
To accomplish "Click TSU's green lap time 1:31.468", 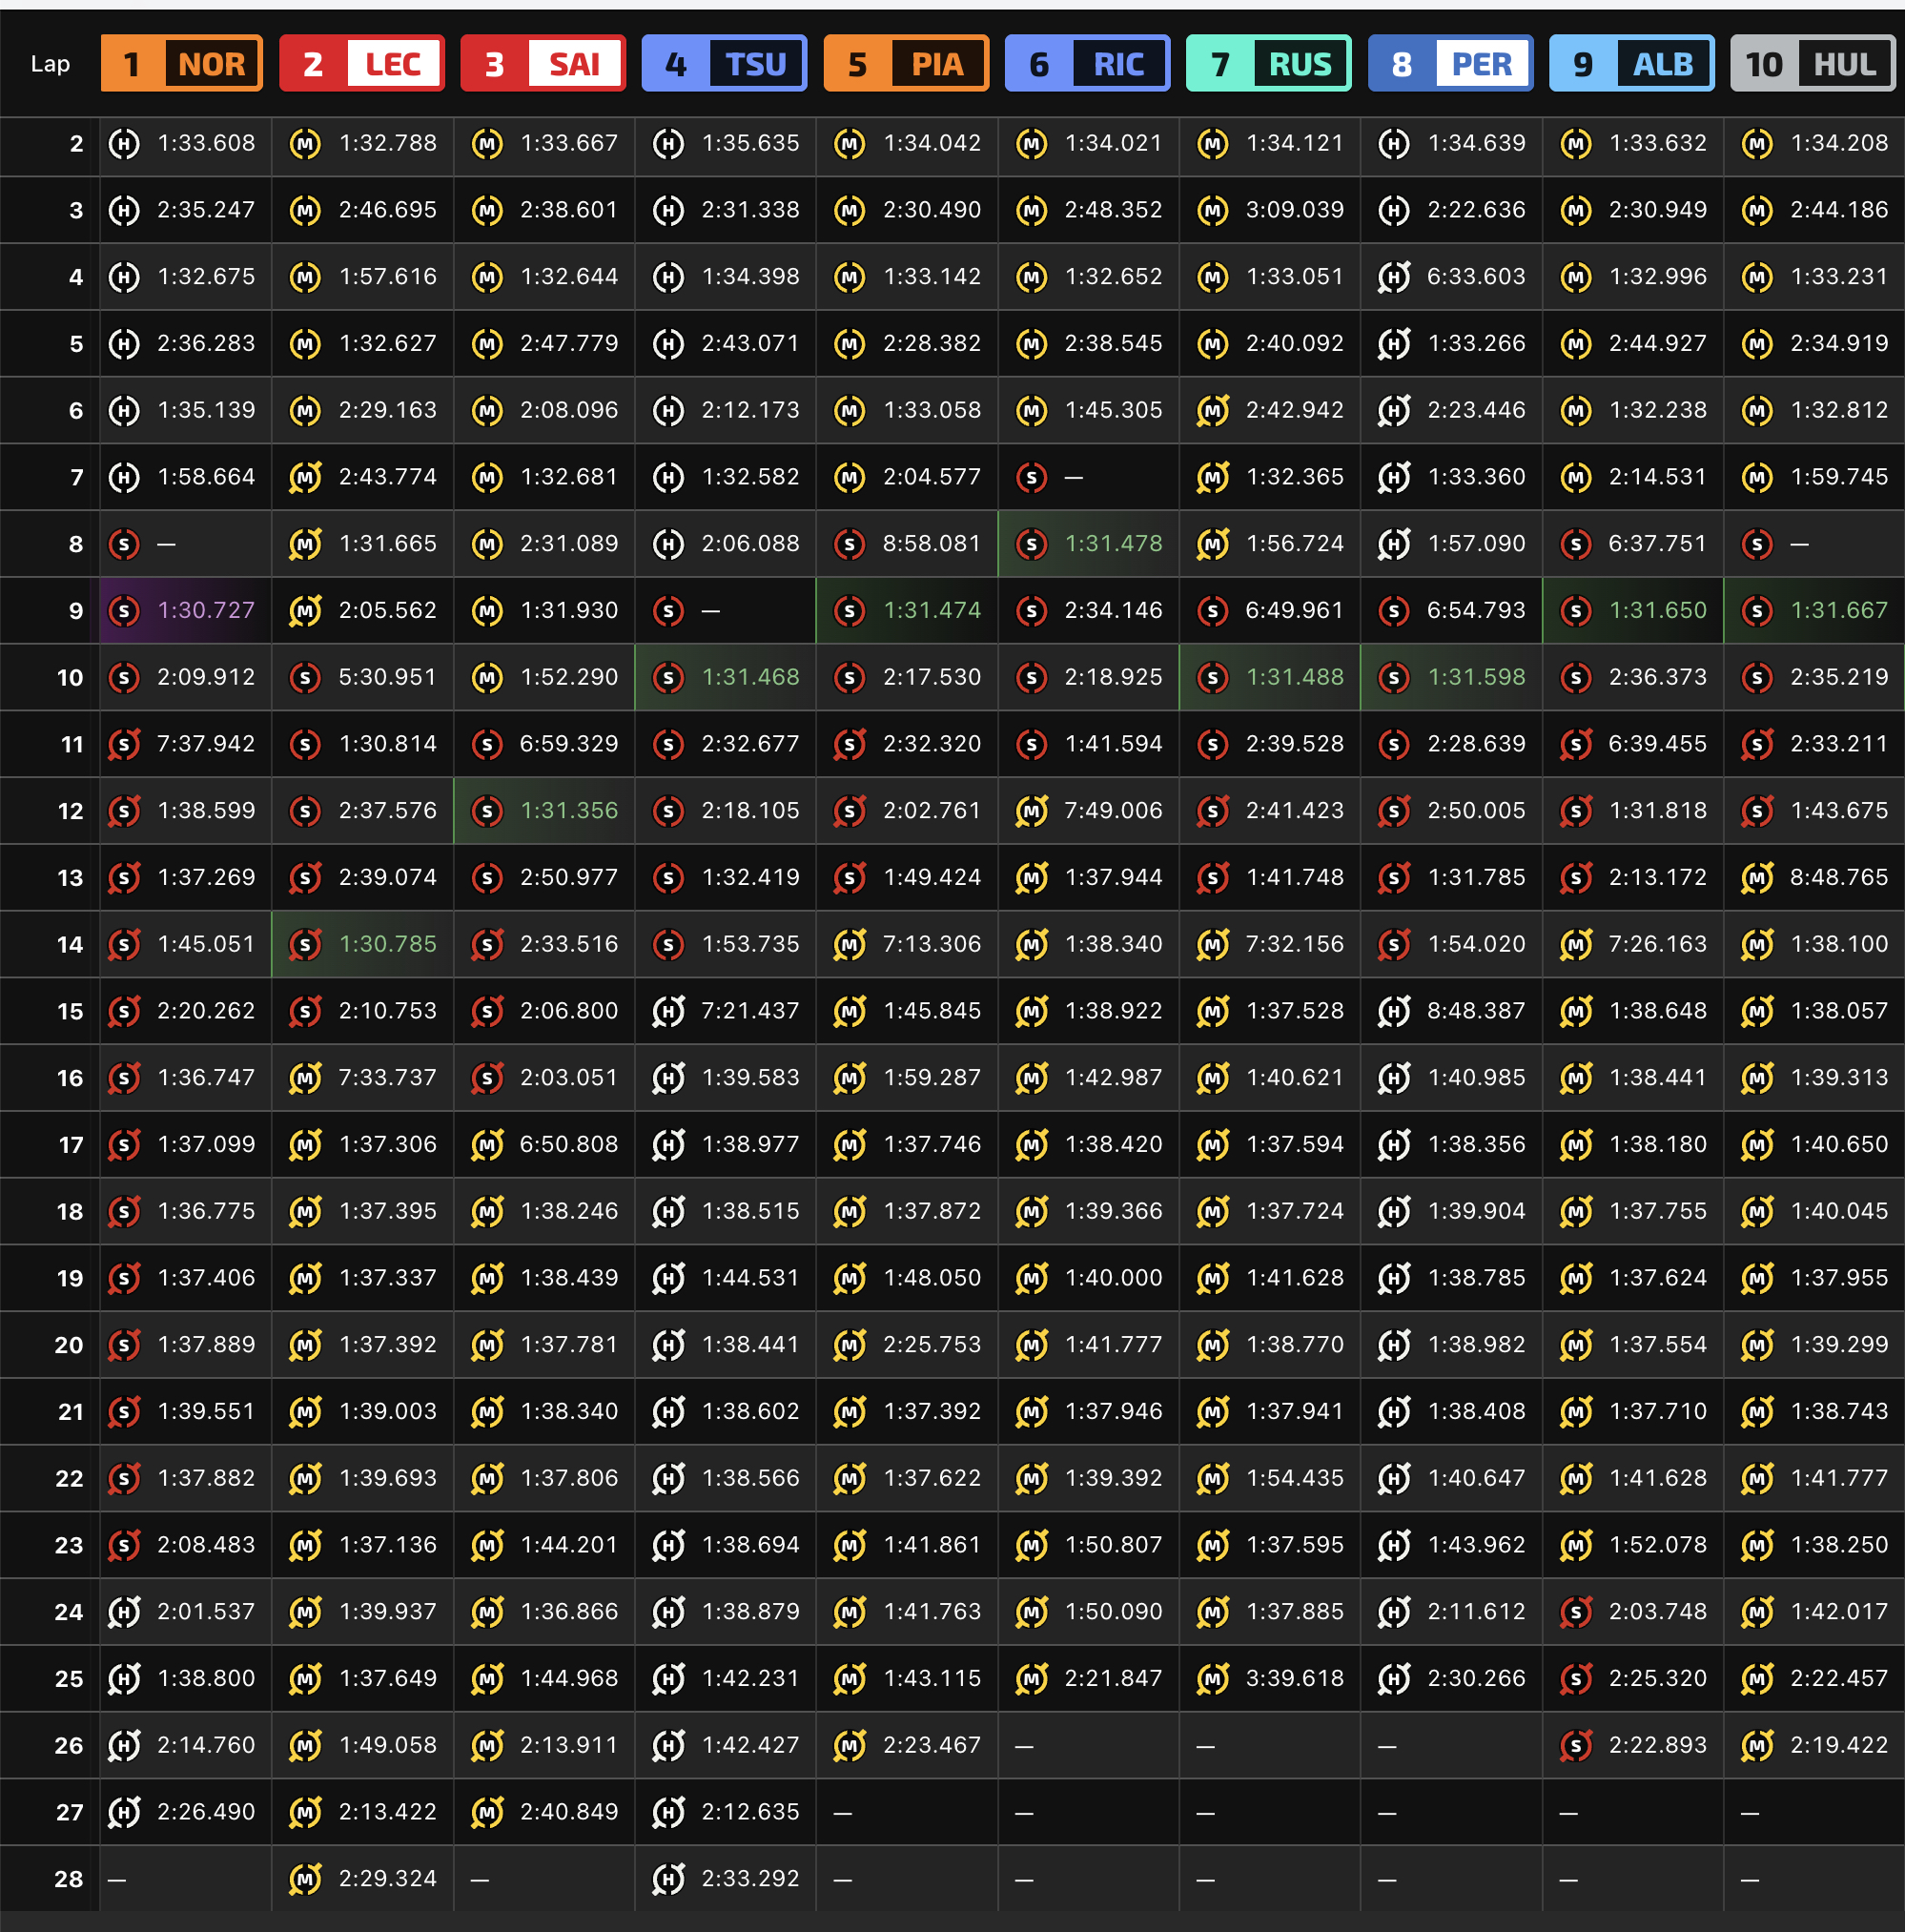I will pyautogui.click(x=751, y=678).
